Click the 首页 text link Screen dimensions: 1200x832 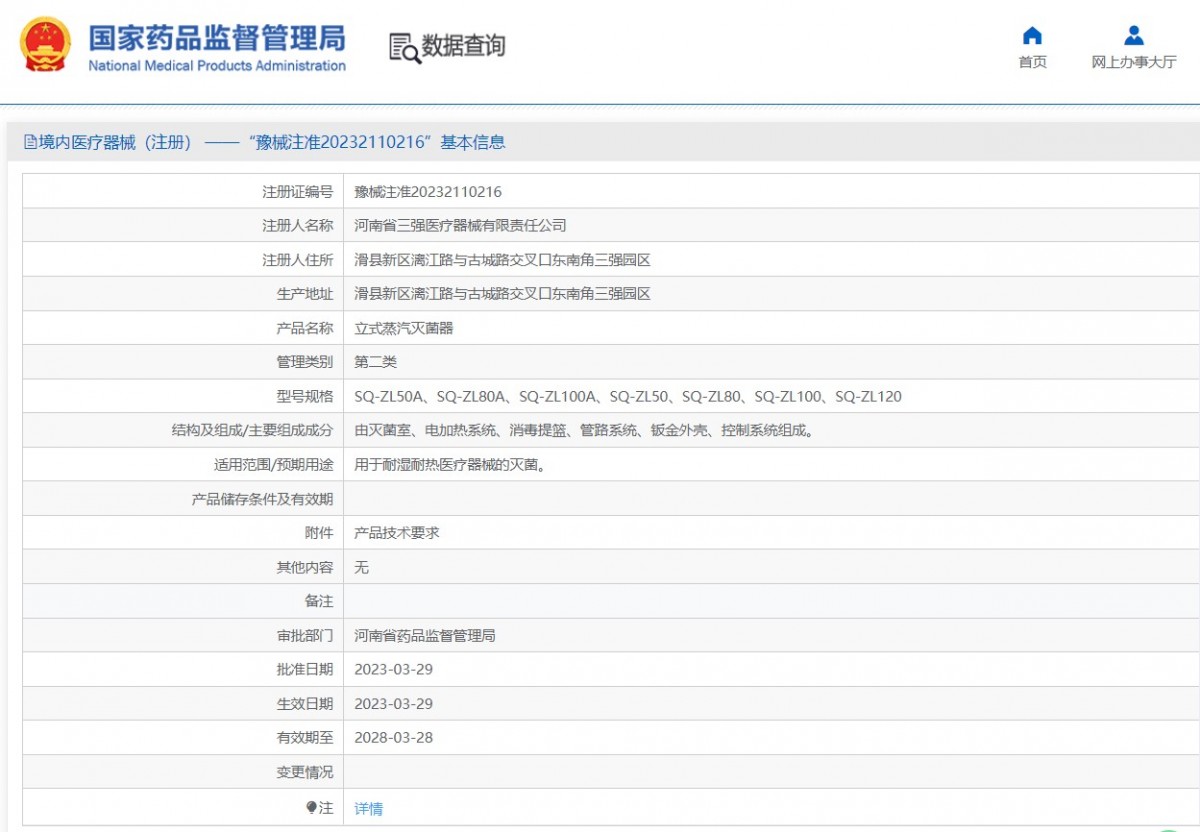[1033, 62]
